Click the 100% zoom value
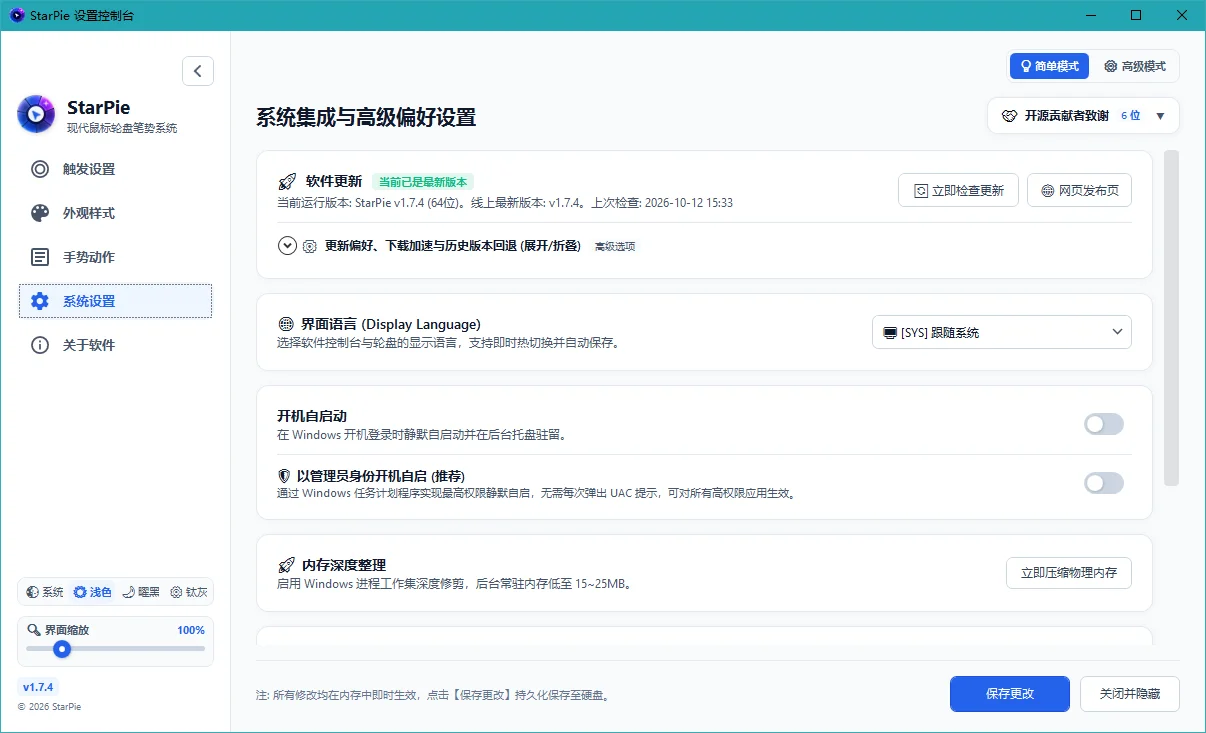 tap(191, 630)
